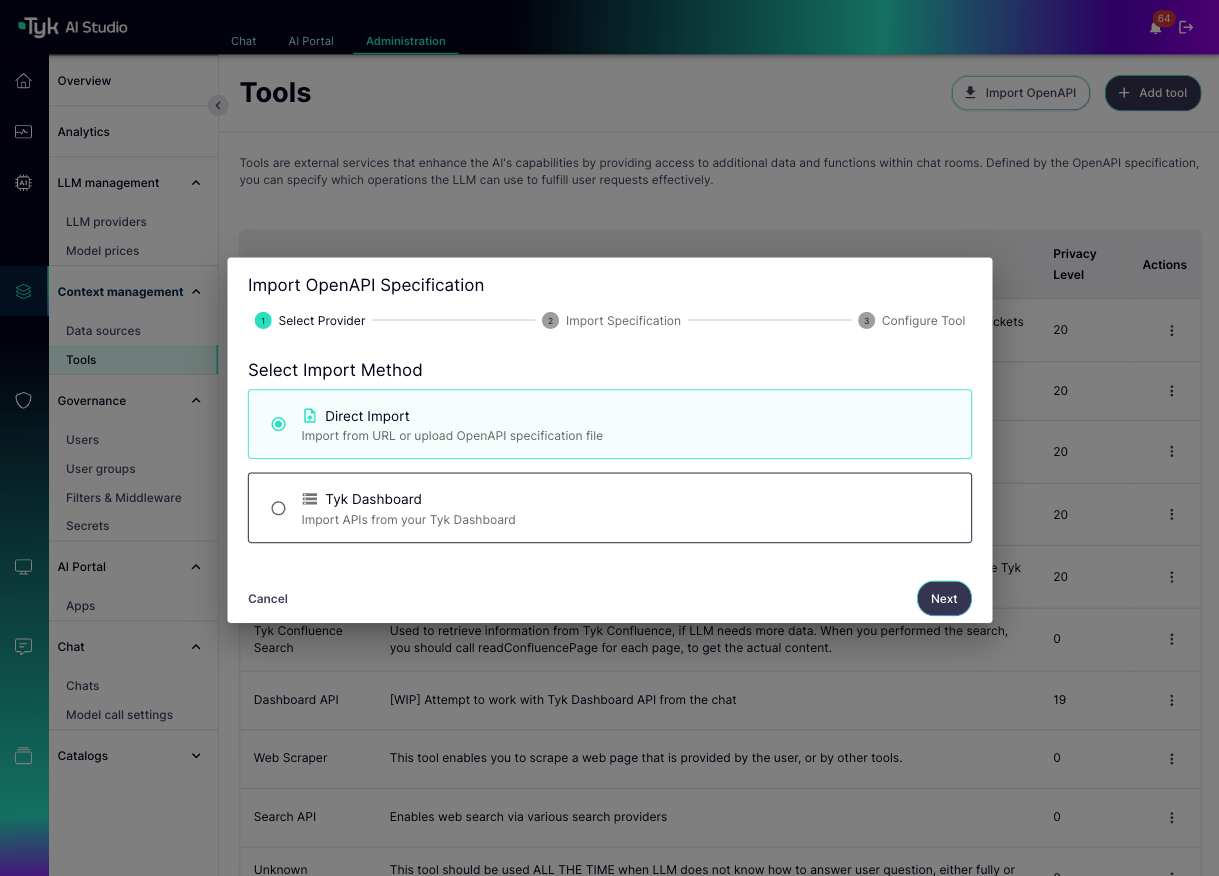Switch to the Chat tab

(243, 41)
